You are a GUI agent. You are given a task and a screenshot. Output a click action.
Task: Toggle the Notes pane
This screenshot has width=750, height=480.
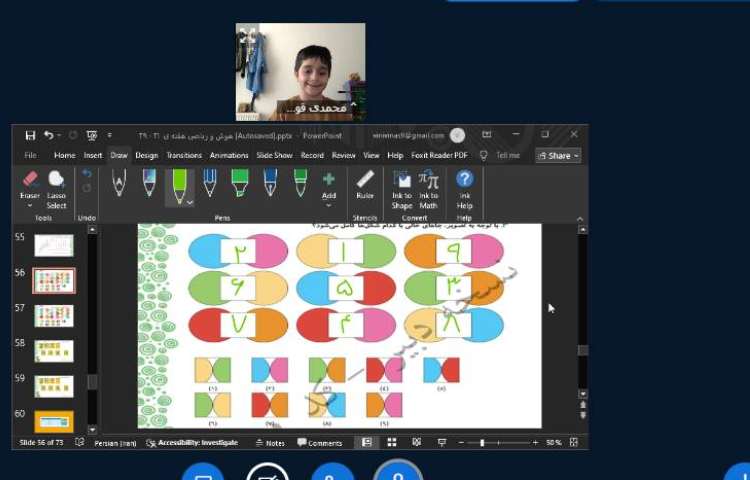pyautogui.click(x=270, y=443)
